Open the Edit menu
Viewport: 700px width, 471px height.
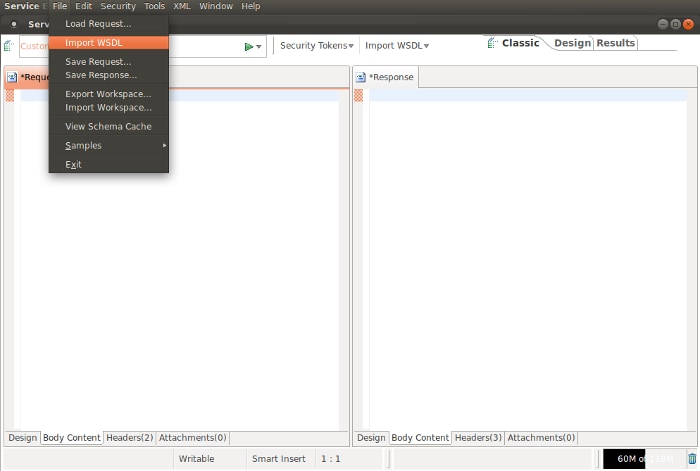pos(83,6)
